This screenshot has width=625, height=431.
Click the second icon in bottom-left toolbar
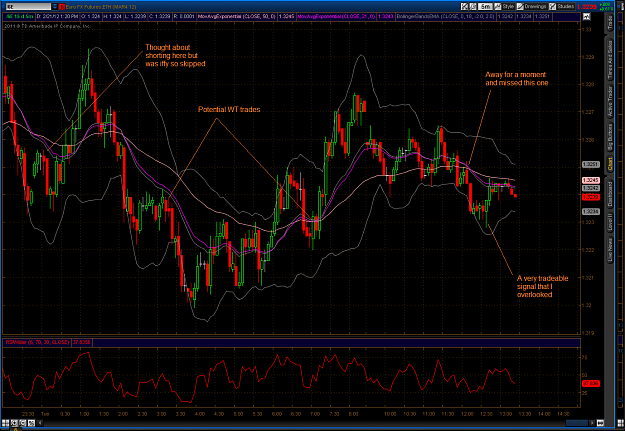point(14,423)
